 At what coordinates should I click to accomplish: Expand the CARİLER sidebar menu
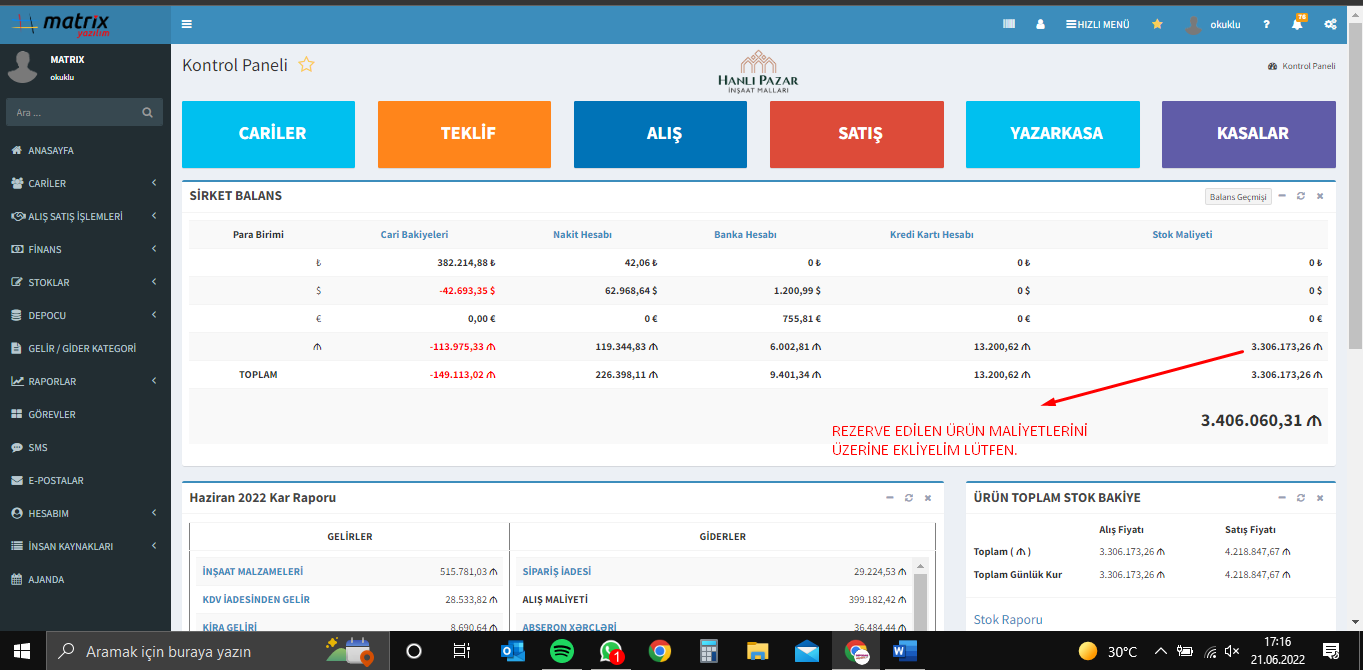pyautogui.click(x=85, y=184)
